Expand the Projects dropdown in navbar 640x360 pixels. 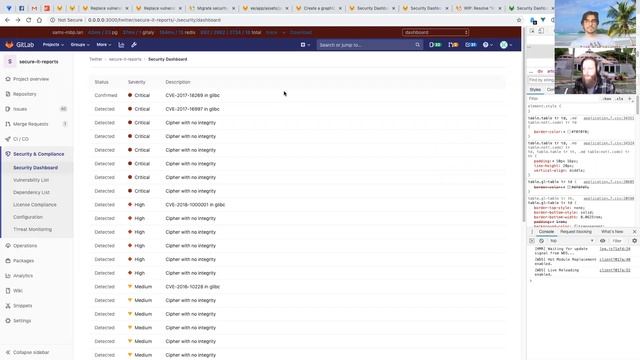(53, 45)
